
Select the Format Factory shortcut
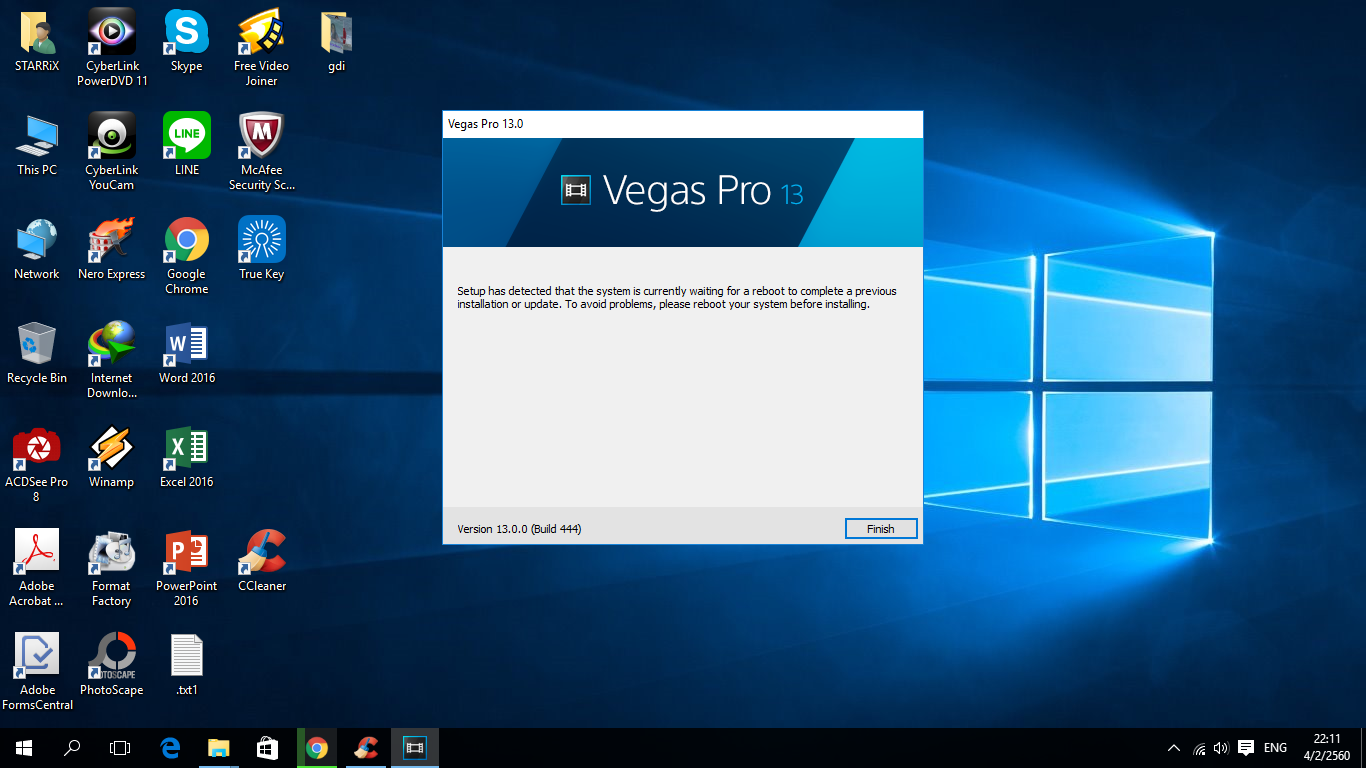pos(112,567)
